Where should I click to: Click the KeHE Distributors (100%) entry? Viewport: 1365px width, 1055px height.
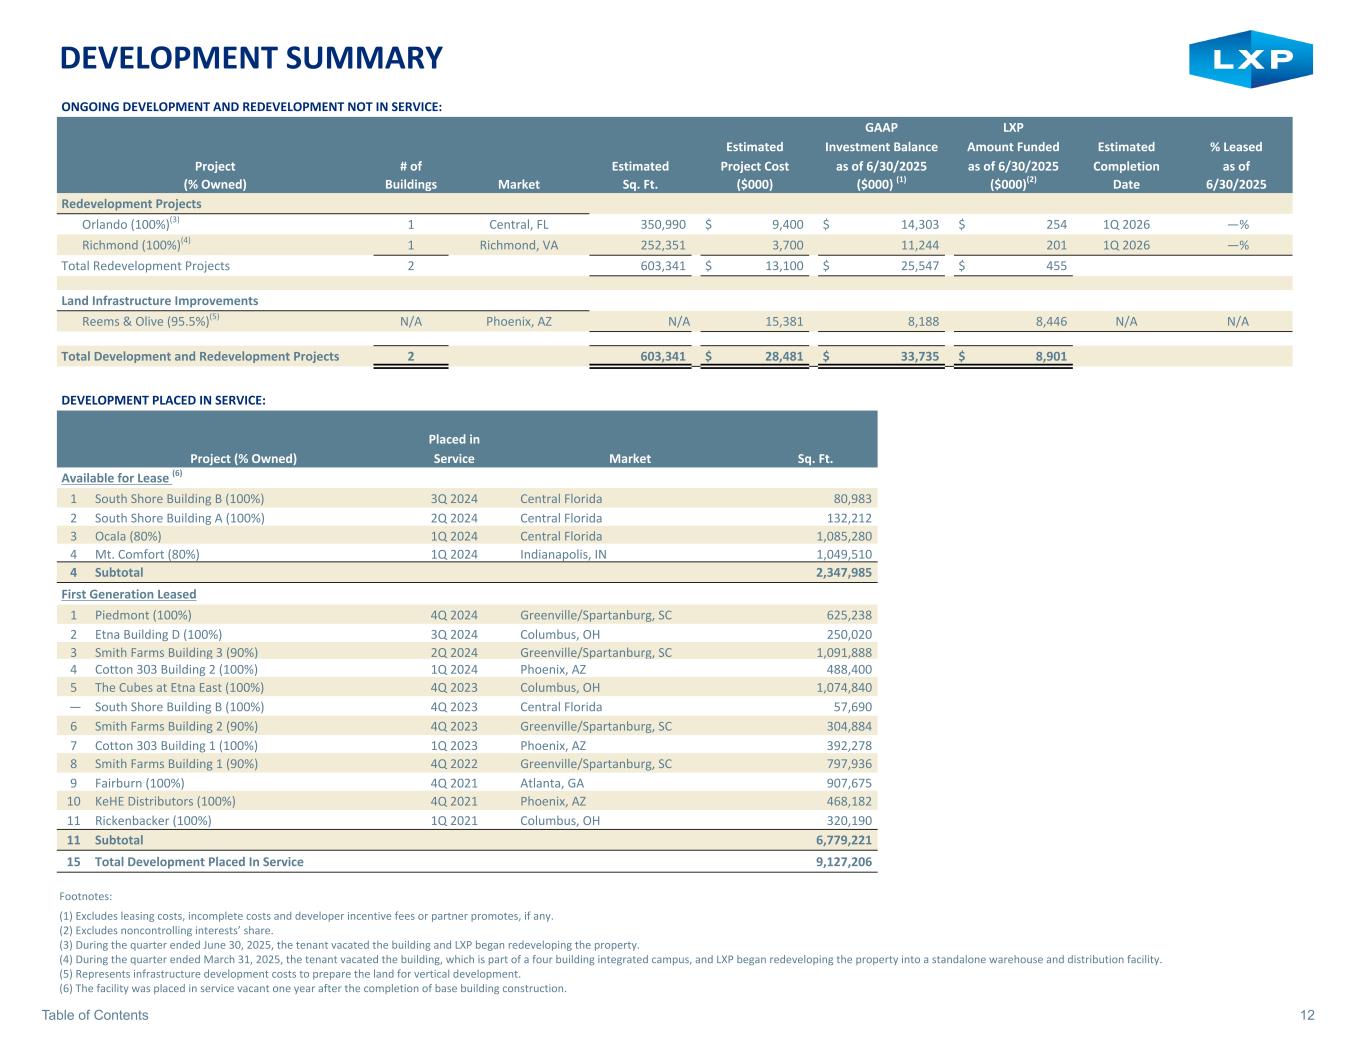pos(165,801)
